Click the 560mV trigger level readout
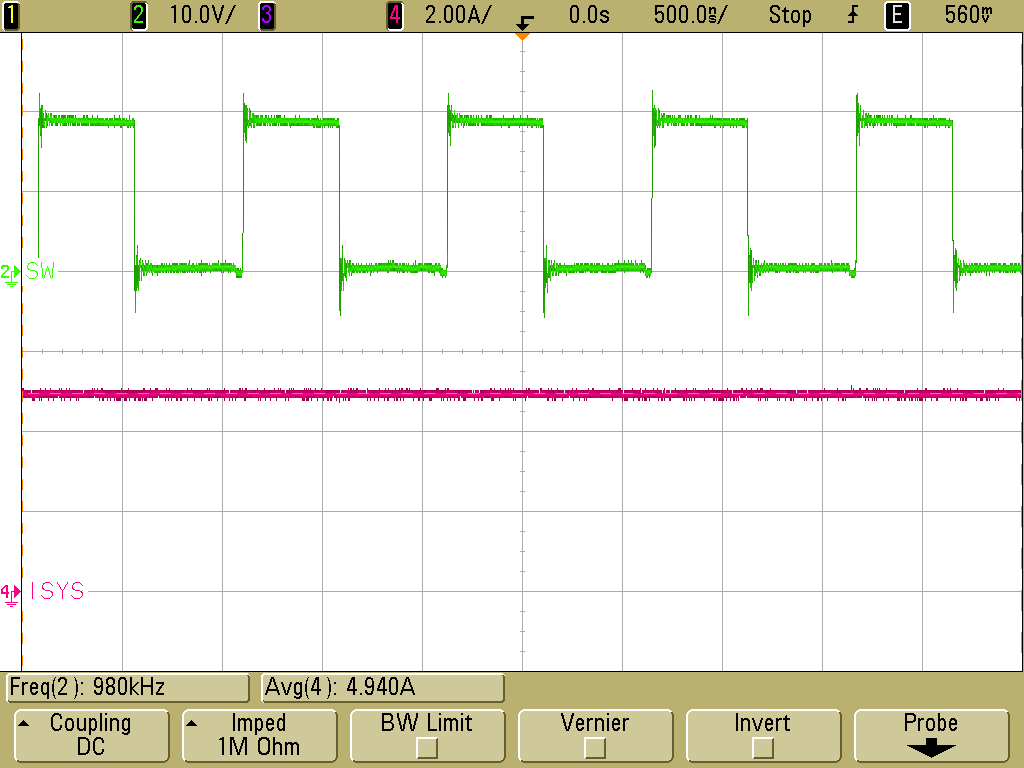Image resolution: width=1024 pixels, height=768 pixels. click(968, 15)
